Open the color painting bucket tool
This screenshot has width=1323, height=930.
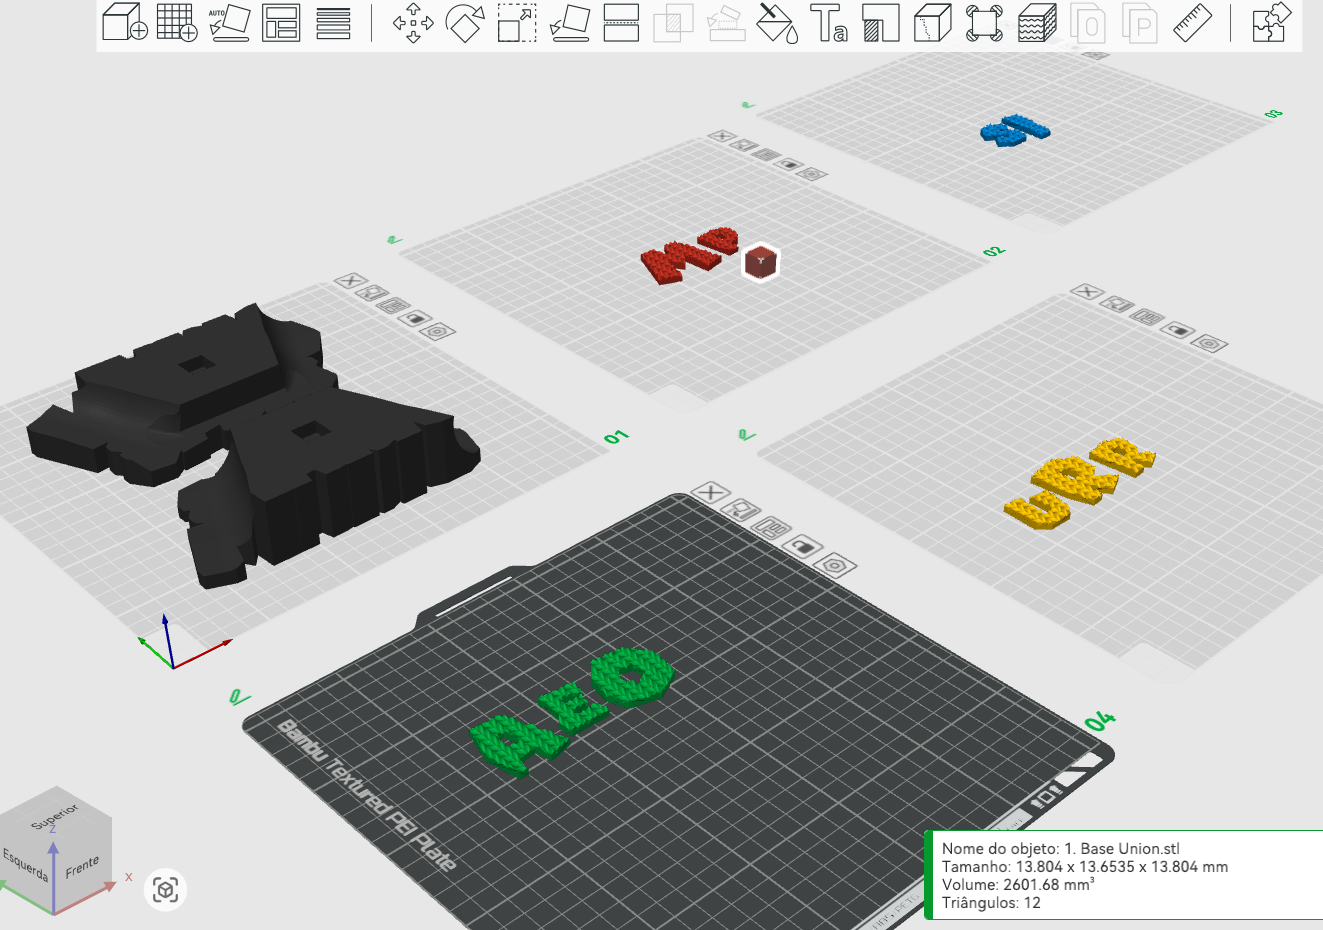coord(777,22)
